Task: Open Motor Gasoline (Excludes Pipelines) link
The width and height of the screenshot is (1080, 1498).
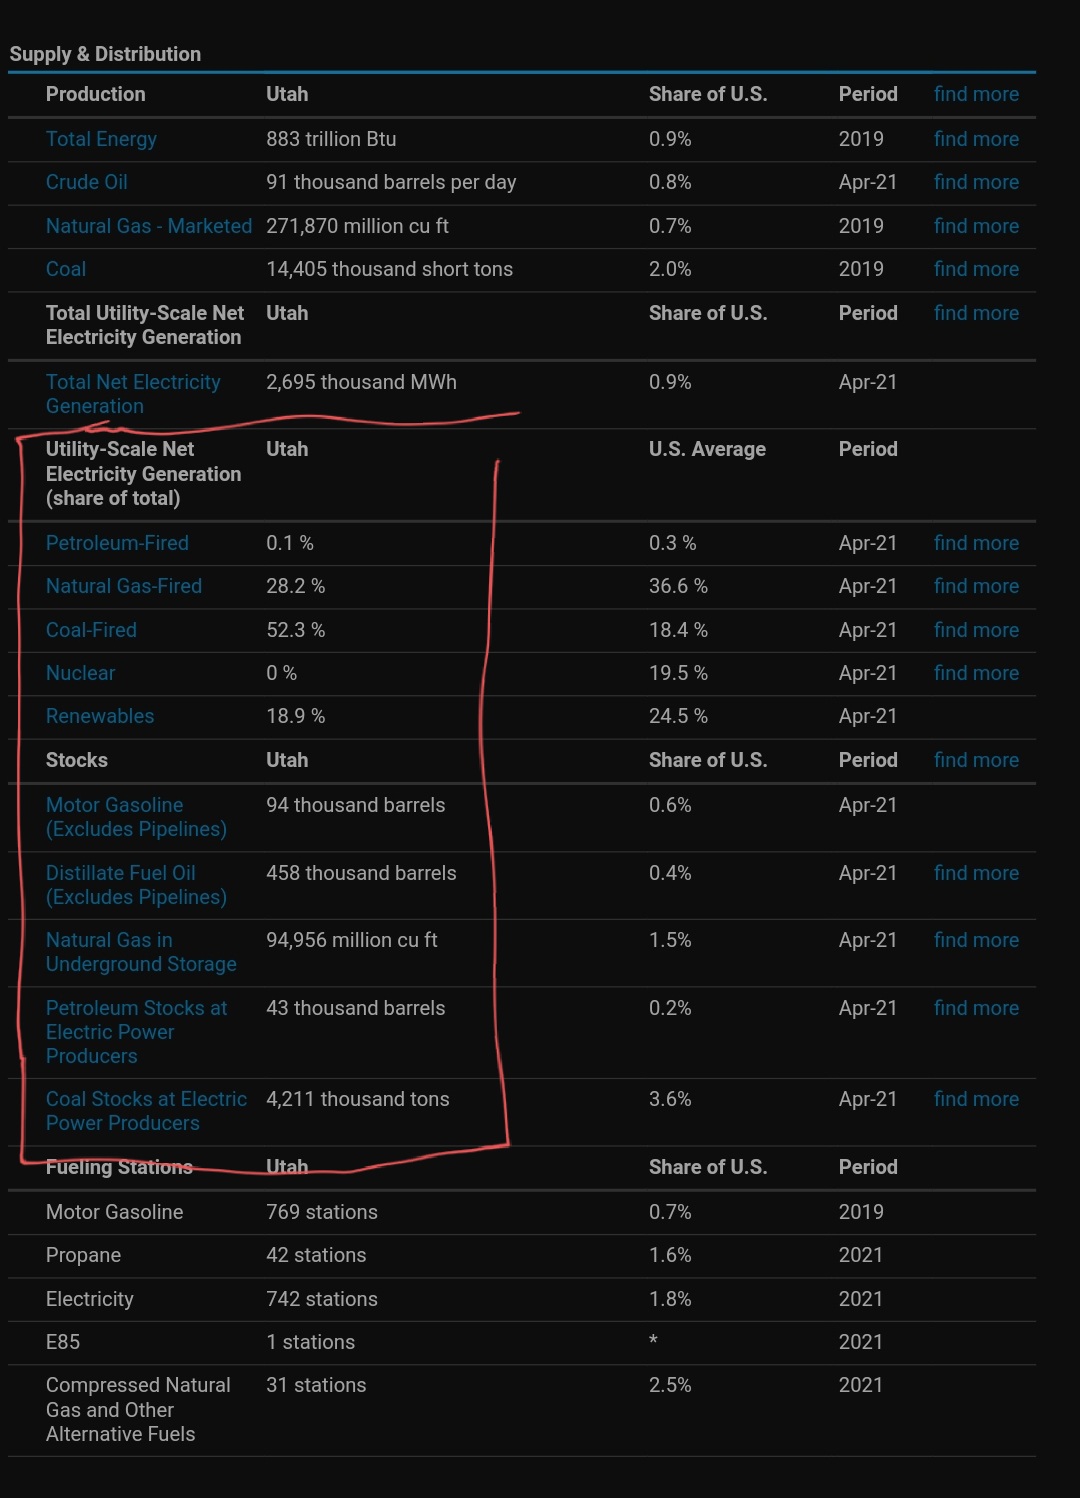Action: tap(136, 817)
